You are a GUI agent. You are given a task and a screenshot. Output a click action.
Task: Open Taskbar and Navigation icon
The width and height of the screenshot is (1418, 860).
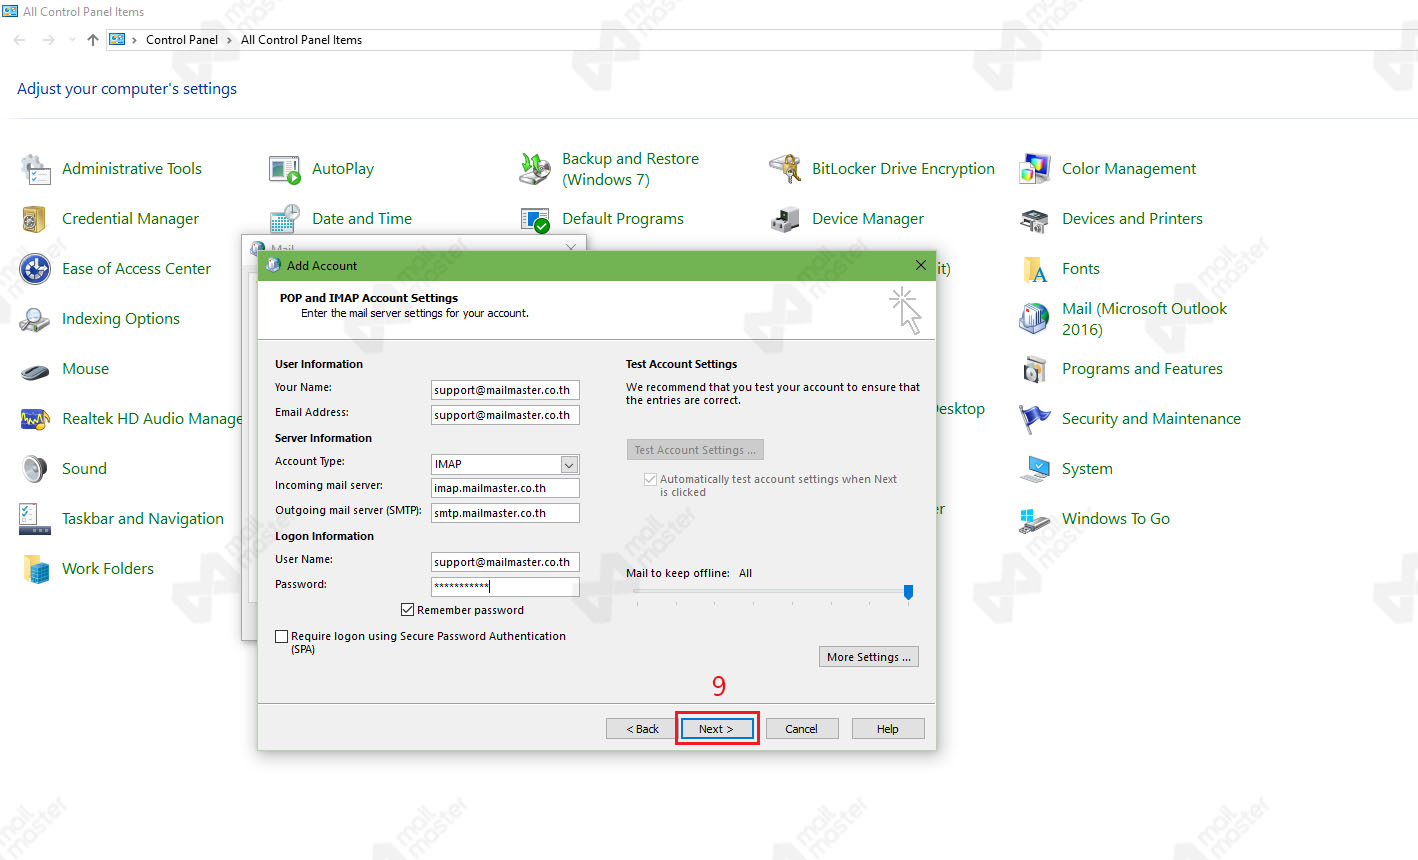[x=36, y=519]
